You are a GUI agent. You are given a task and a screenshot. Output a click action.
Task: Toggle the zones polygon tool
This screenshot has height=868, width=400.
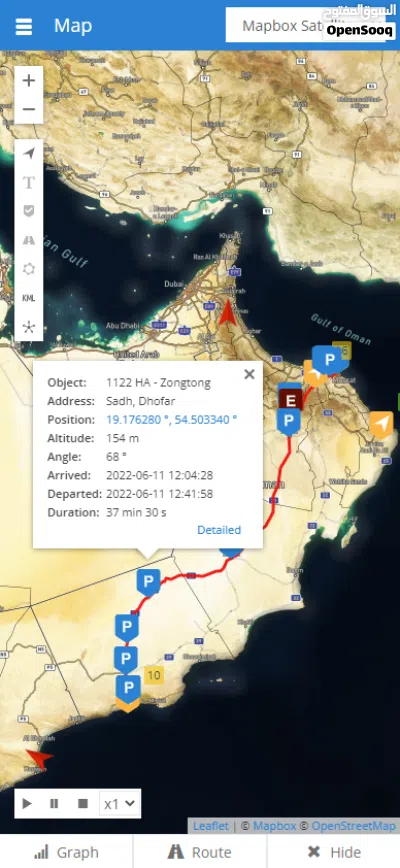(x=29, y=269)
